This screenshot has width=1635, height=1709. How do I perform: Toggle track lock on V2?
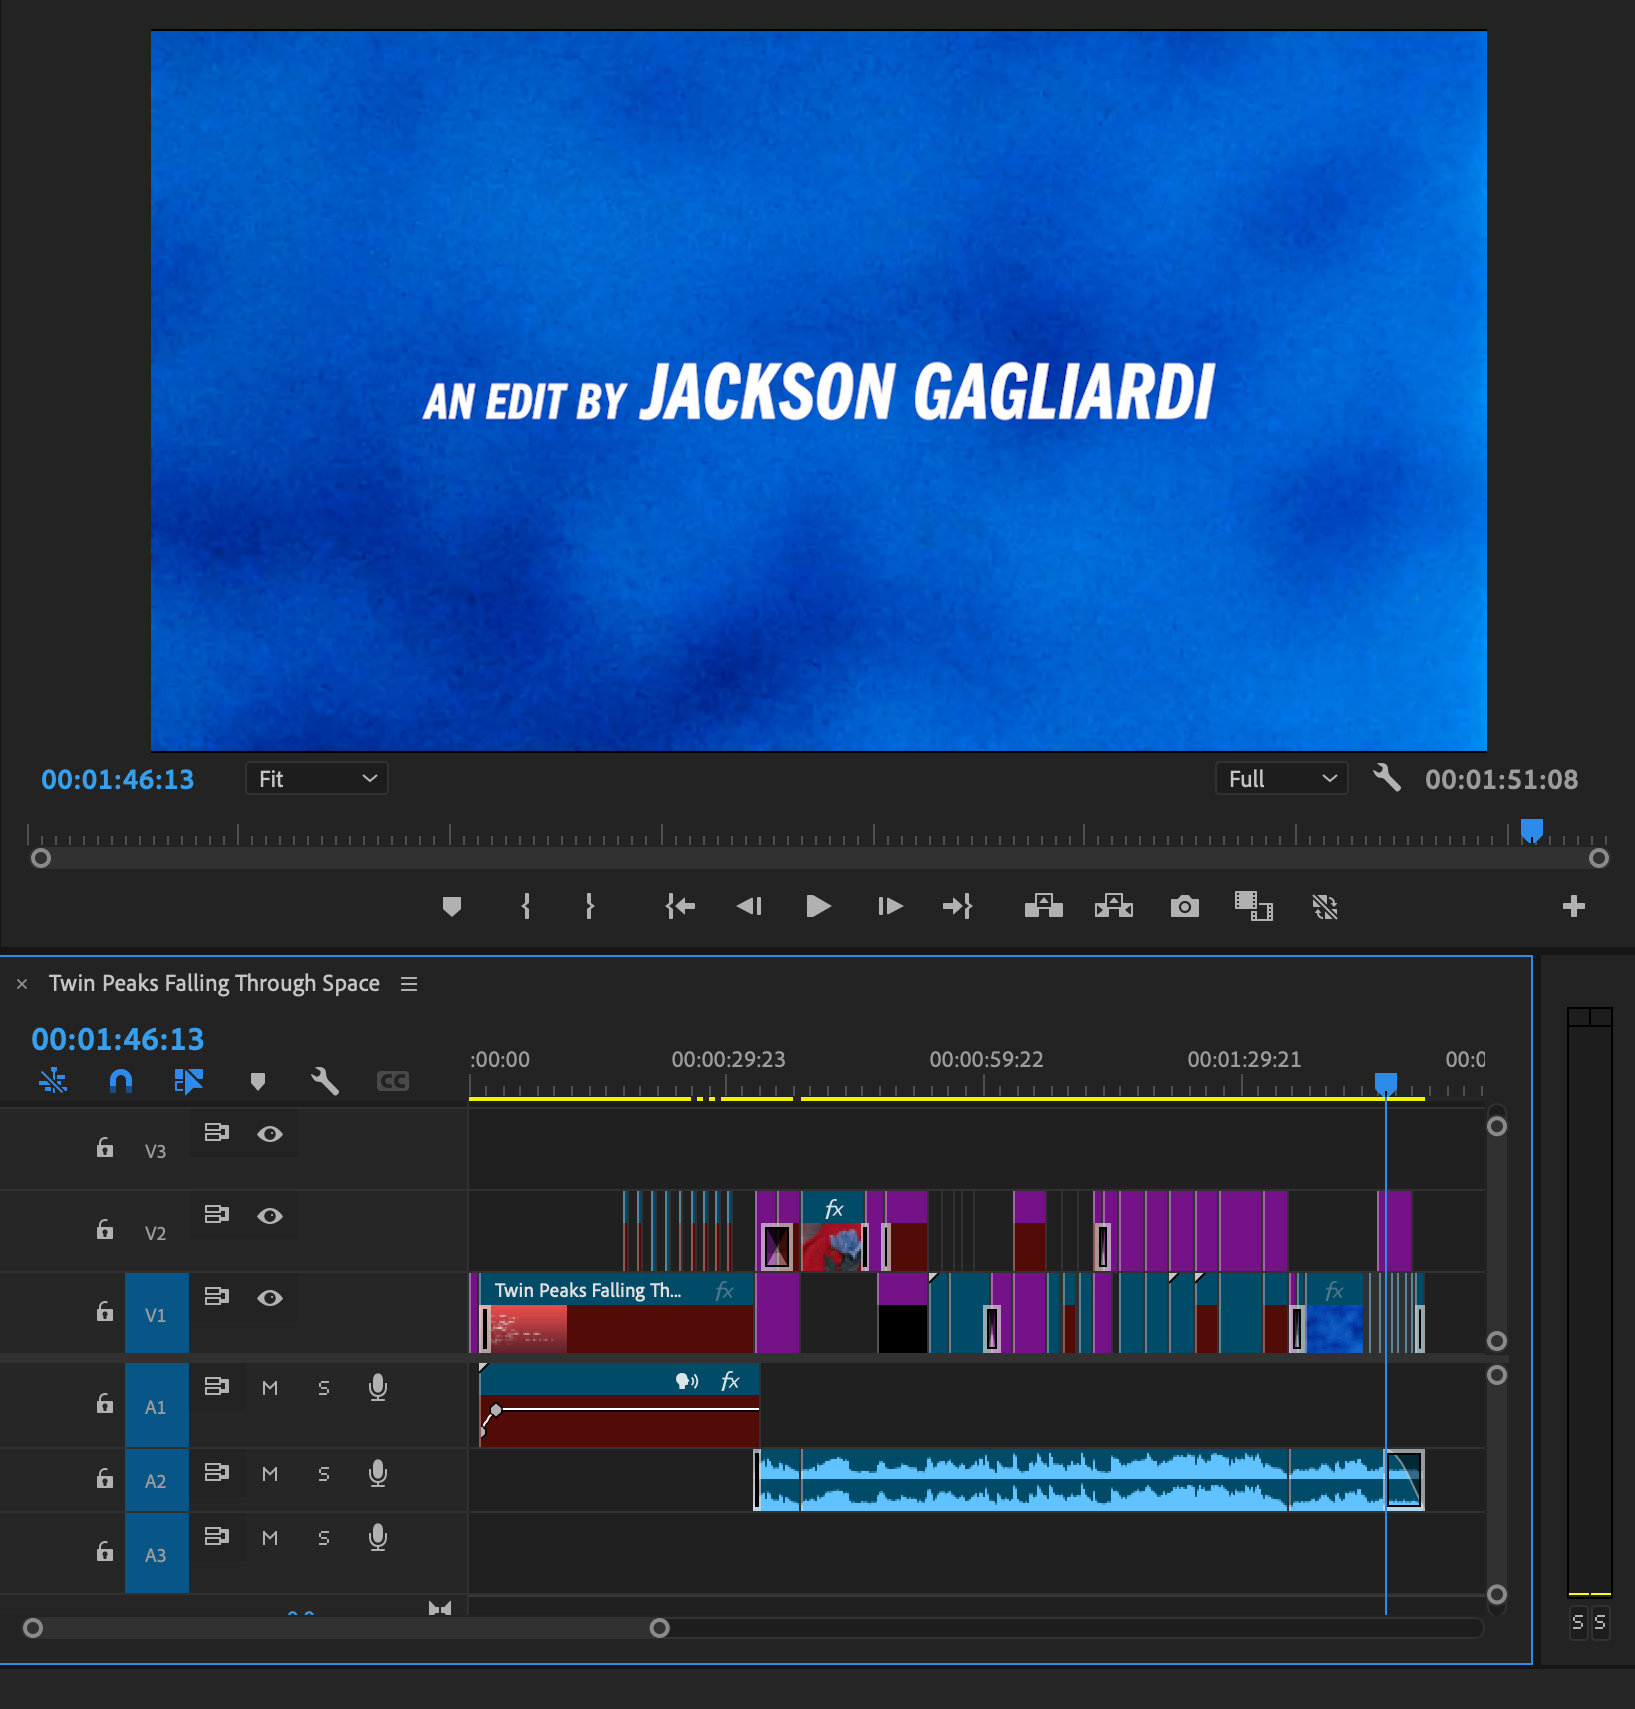click(x=105, y=1229)
